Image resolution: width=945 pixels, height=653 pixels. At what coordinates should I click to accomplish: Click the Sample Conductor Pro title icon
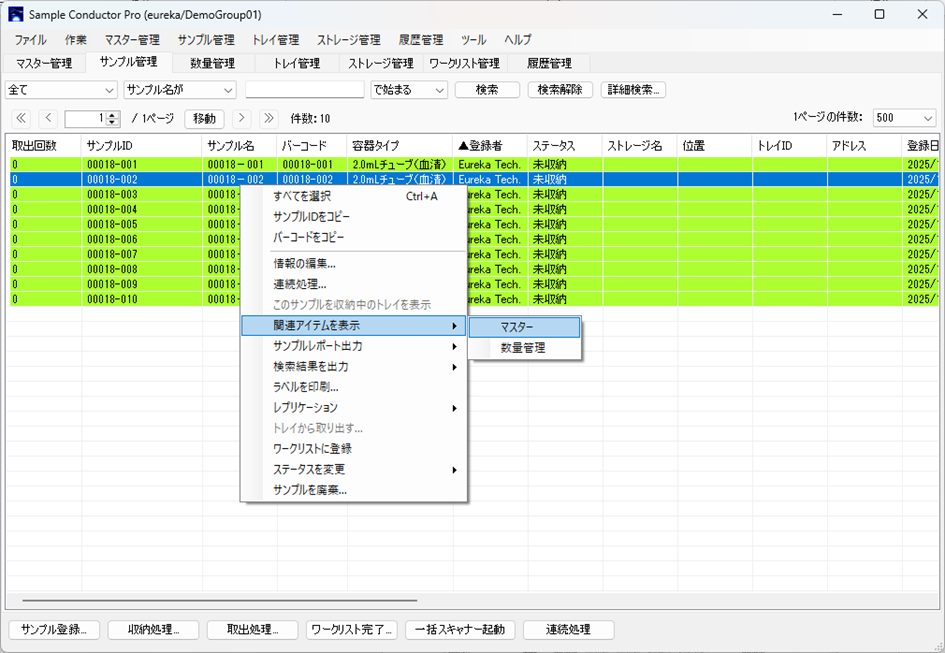[x=15, y=14]
